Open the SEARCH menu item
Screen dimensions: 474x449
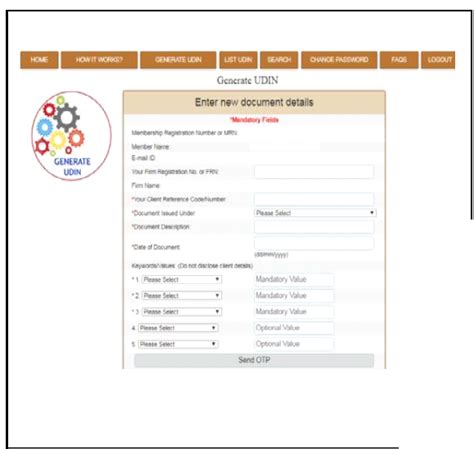279,60
